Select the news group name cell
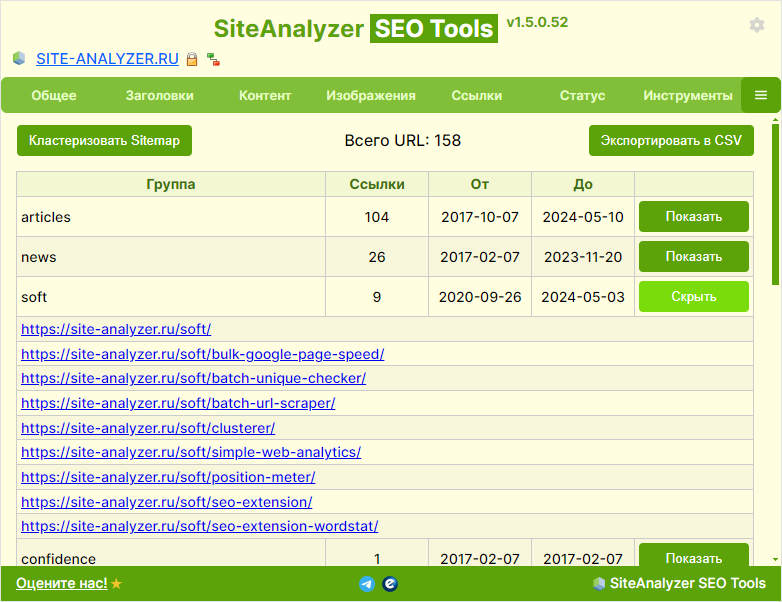 tap(171, 257)
